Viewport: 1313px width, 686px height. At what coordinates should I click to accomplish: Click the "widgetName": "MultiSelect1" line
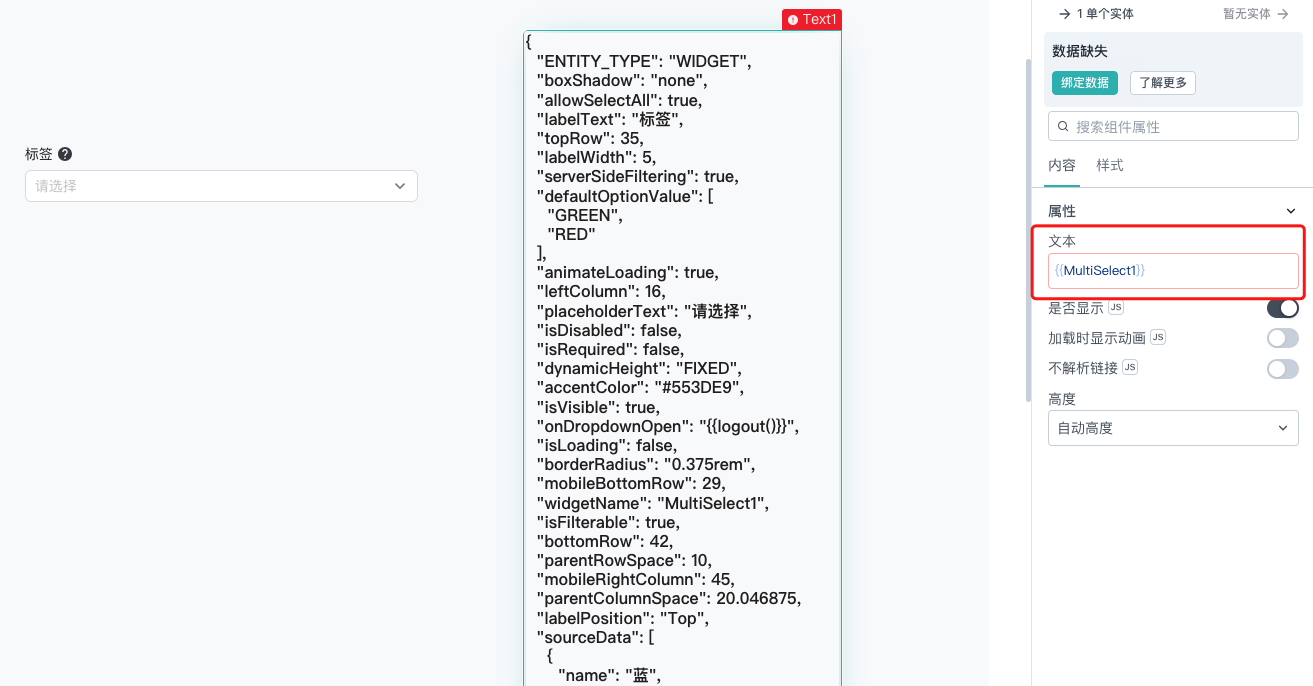(653, 503)
